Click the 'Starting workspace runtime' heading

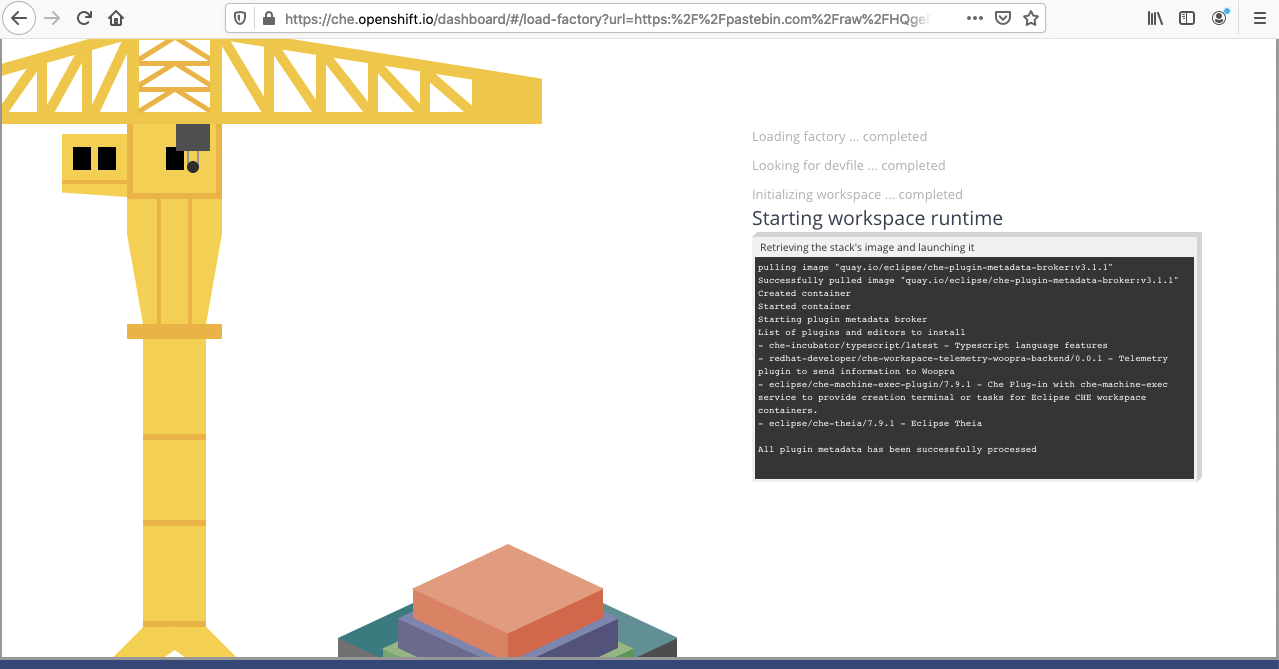coord(877,218)
